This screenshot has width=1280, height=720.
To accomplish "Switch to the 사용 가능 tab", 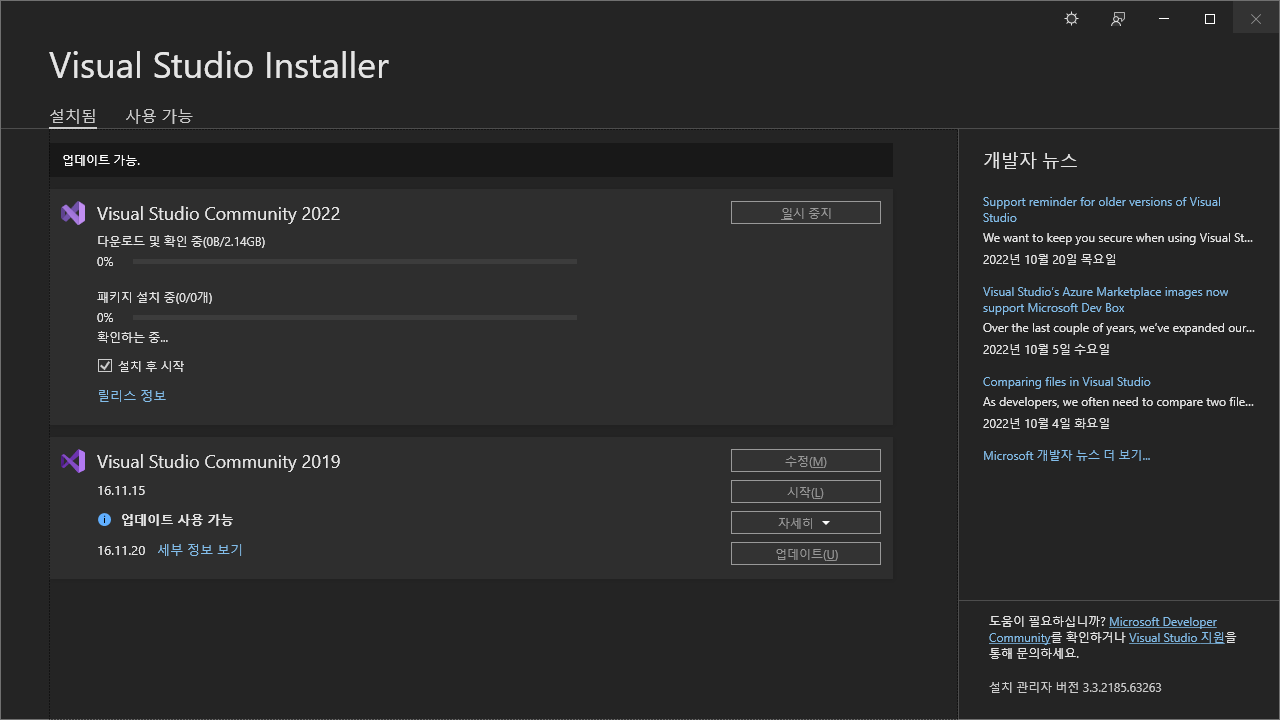I will tap(159, 116).
